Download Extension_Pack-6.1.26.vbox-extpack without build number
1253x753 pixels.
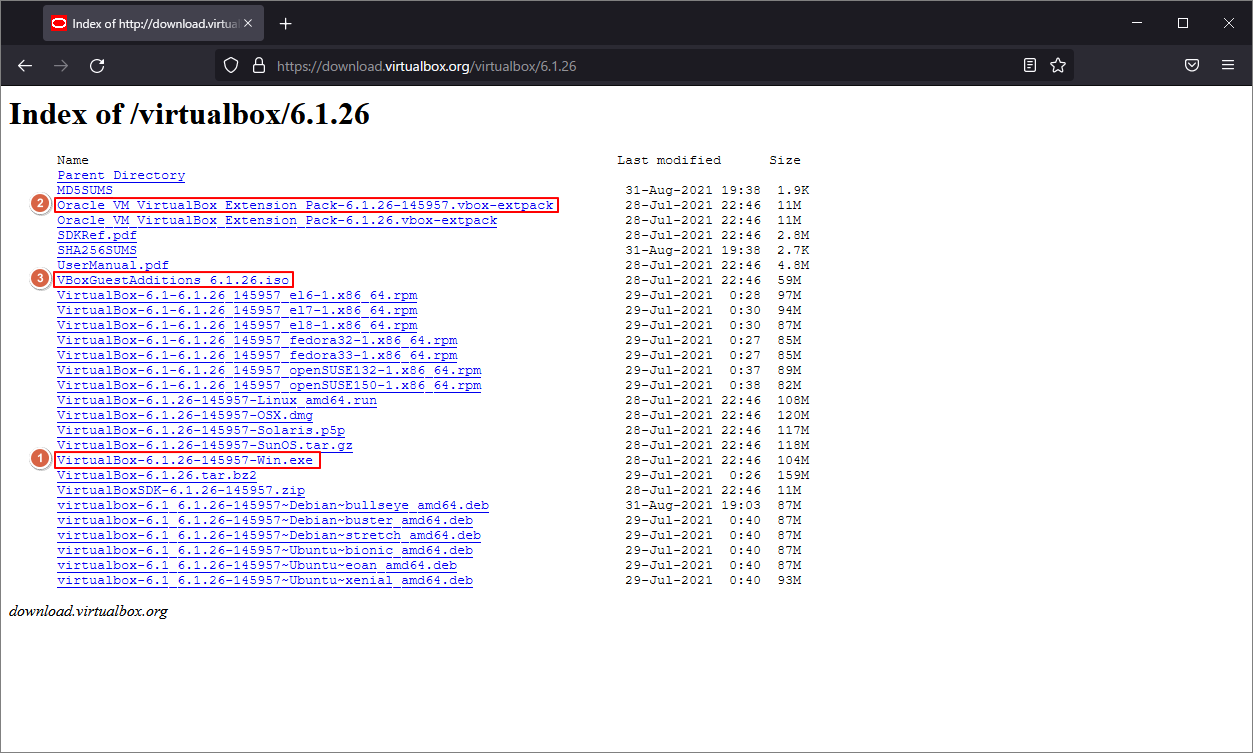(277, 220)
